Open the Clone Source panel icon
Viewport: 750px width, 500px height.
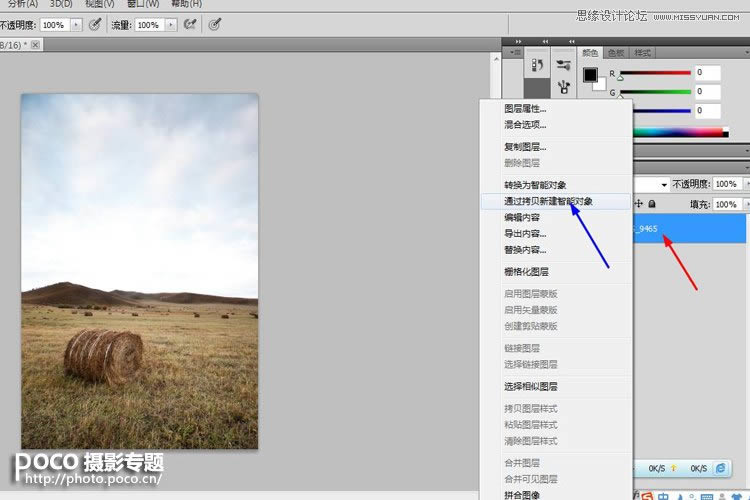pyautogui.click(x=564, y=87)
